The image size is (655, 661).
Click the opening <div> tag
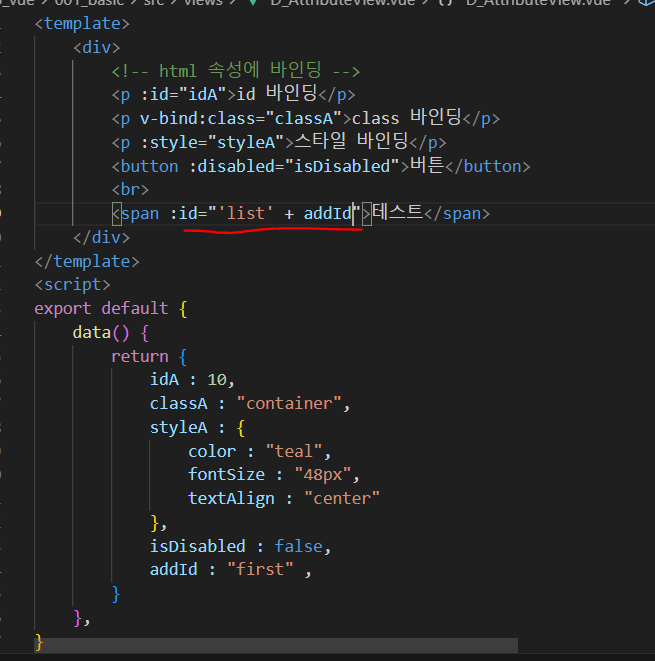97,47
